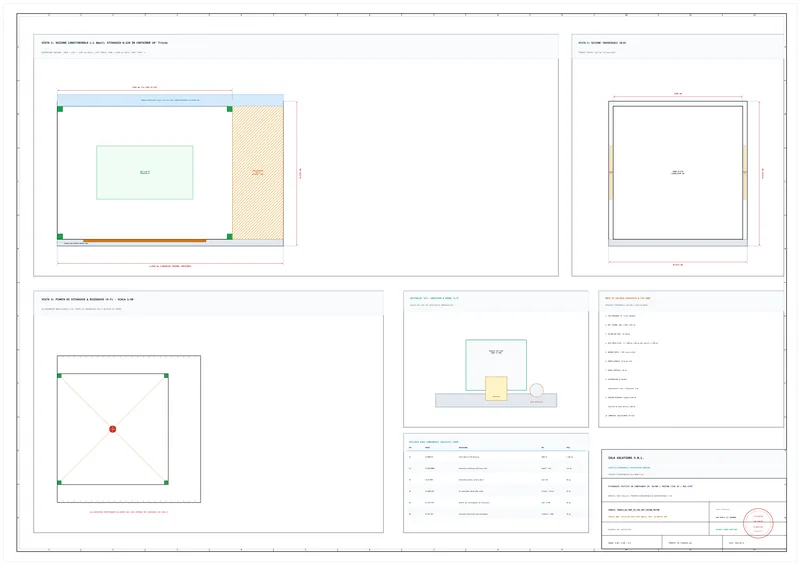Click top-left green corner block in longitudinal section

[x=60, y=109]
